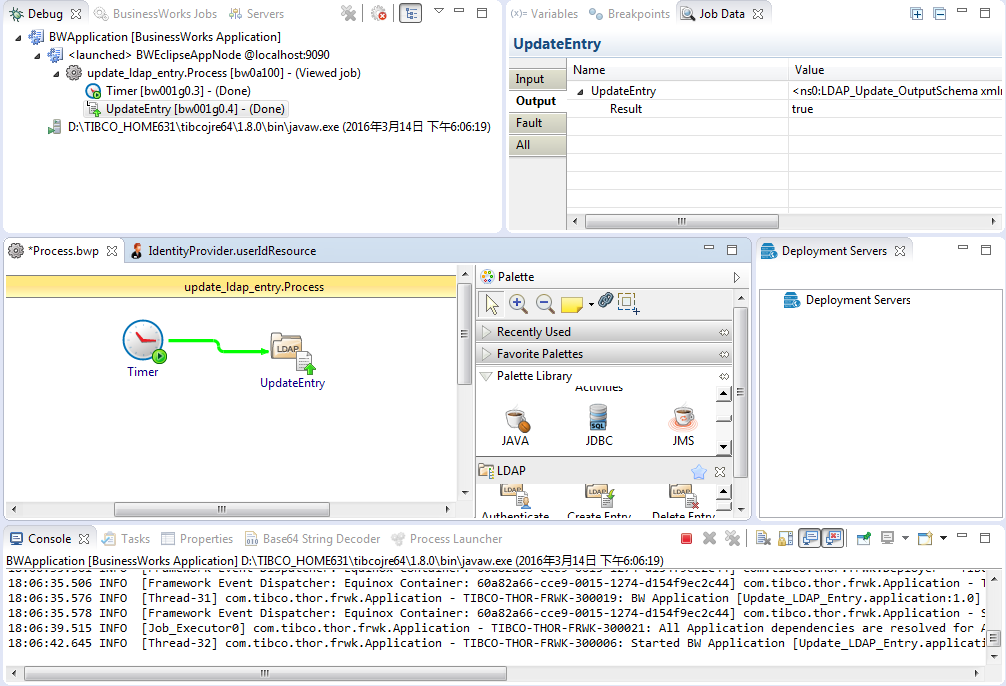The image size is (1006, 686).
Task: Collapse UpdateEntry row in Job Data table
Action: point(580,92)
